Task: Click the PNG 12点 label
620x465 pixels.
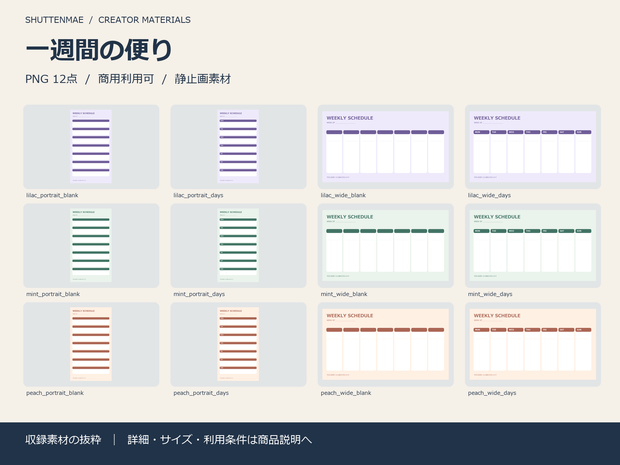Action: (x=51, y=79)
